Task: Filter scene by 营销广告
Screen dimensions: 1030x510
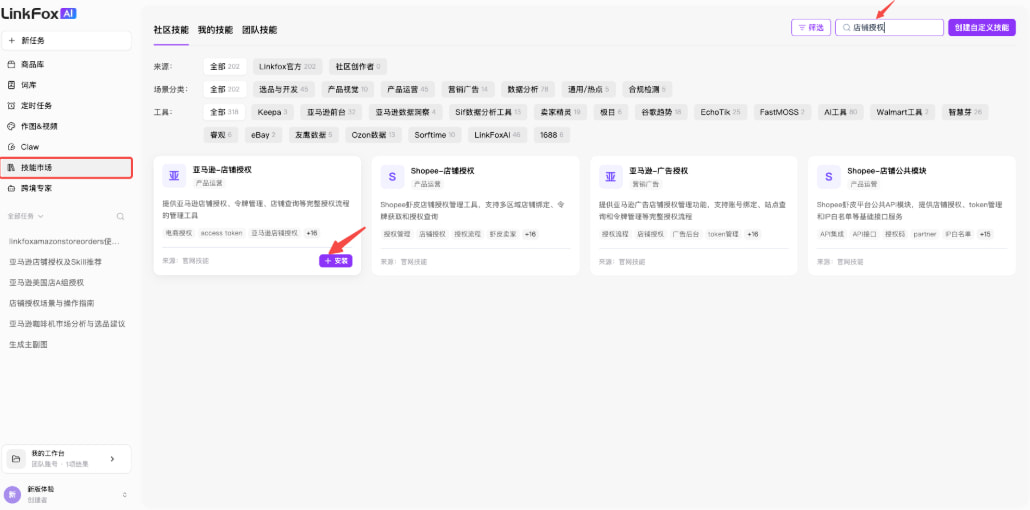Action: tap(468, 89)
